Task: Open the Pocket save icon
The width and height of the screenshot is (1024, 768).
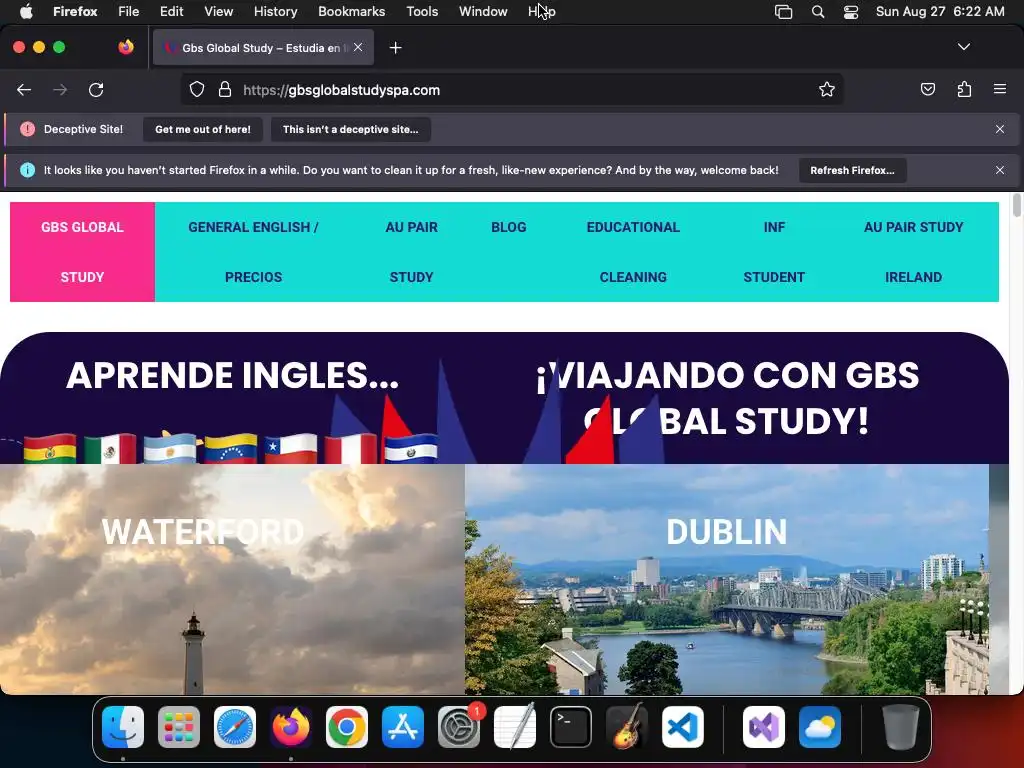Action: pos(927,89)
